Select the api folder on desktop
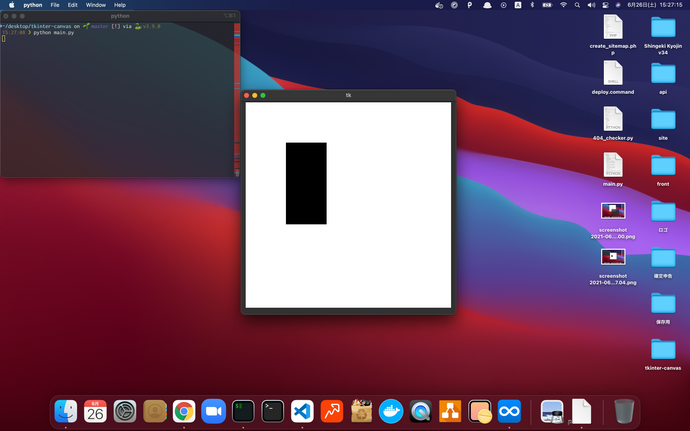The image size is (690, 431). coord(663,73)
